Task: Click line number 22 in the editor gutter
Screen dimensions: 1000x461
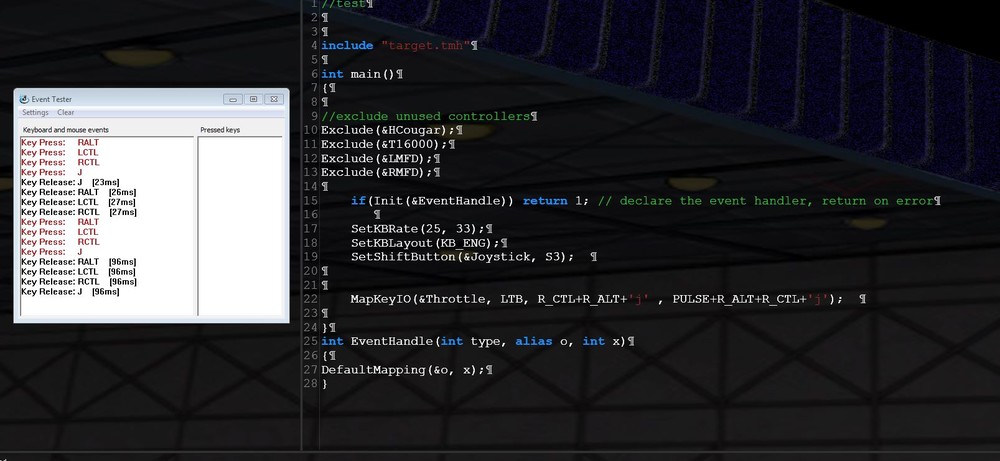Action: tap(311, 299)
